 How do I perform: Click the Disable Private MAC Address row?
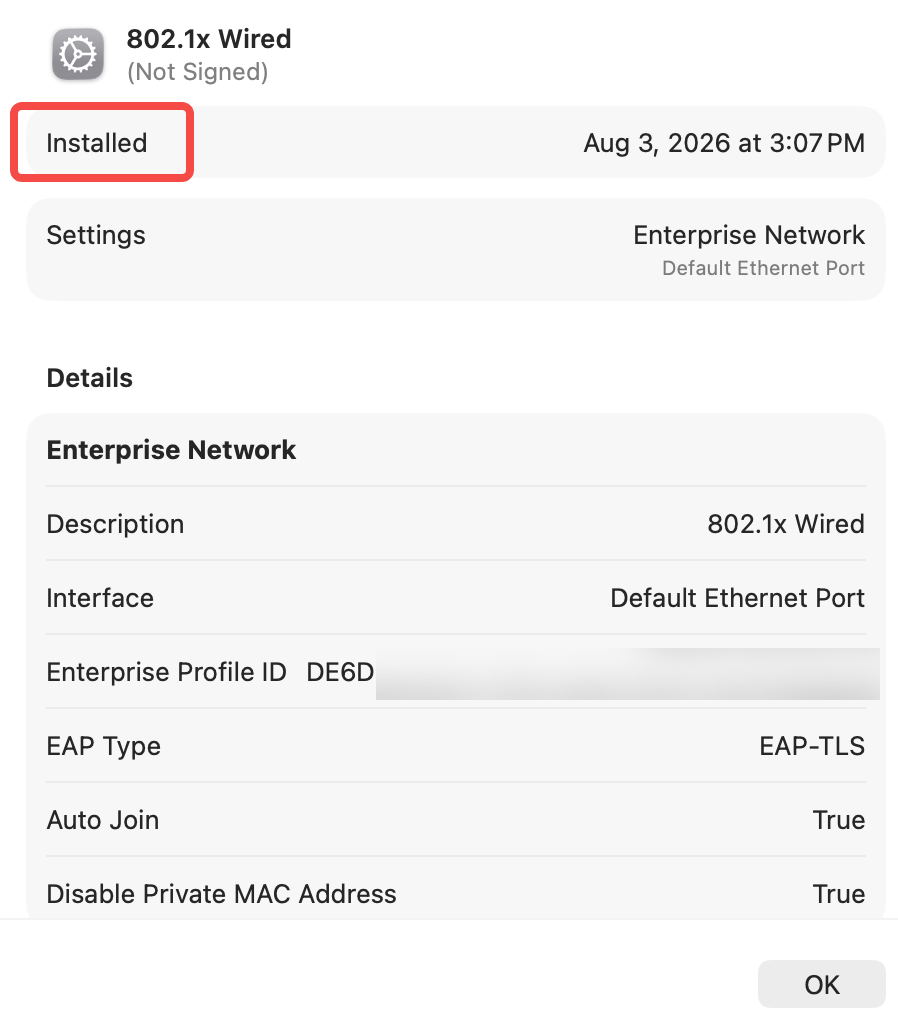pos(456,894)
